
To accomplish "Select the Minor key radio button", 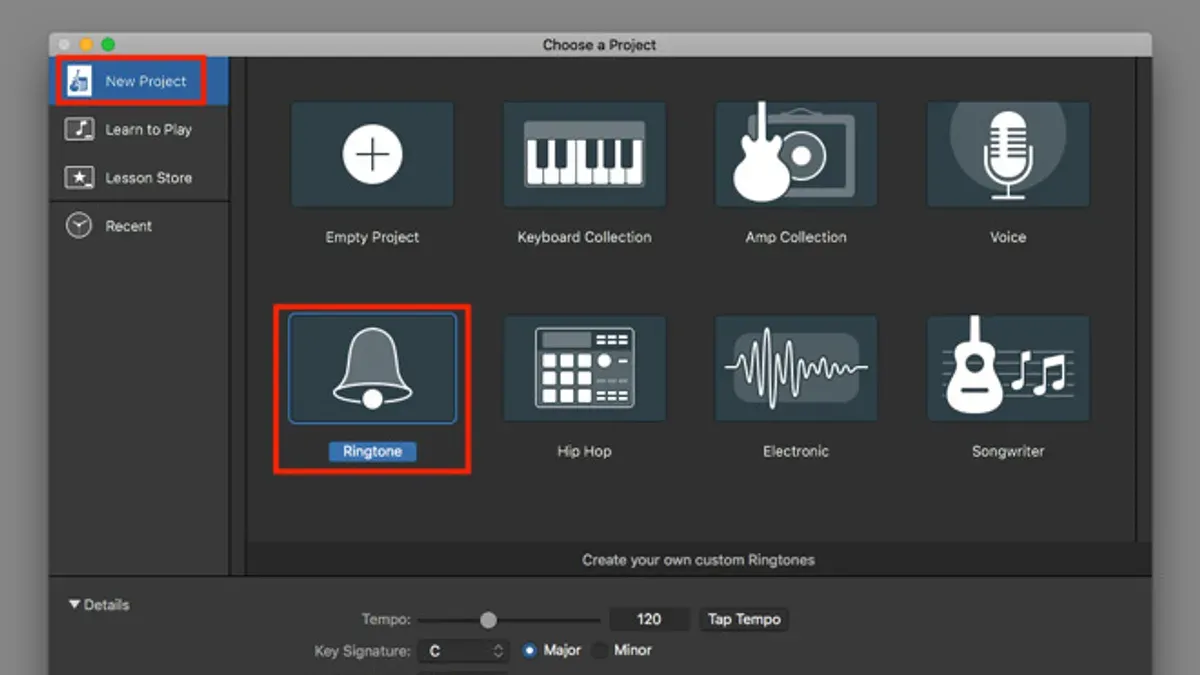I will pos(600,650).
